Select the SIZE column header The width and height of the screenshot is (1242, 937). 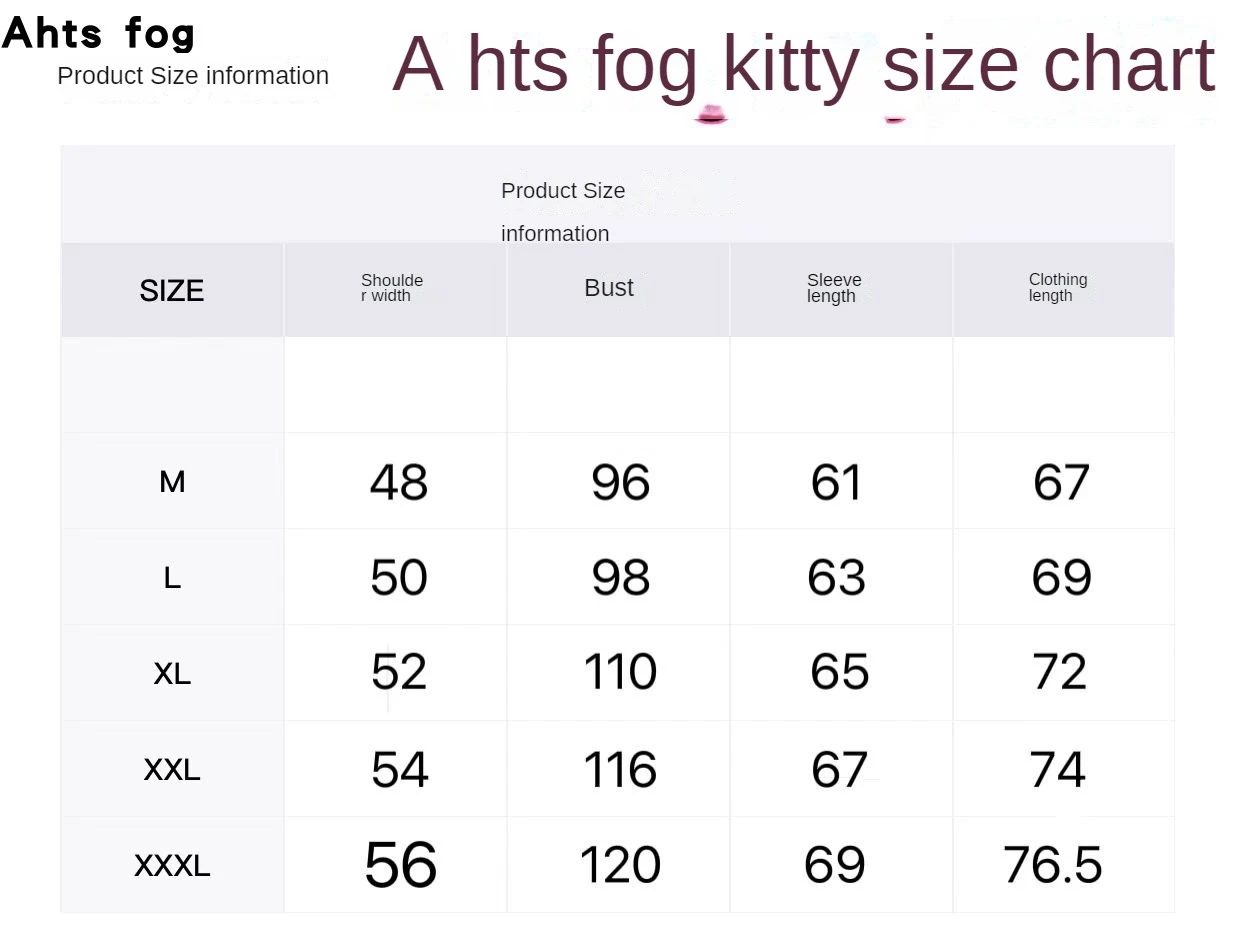(x=172, y=290)
